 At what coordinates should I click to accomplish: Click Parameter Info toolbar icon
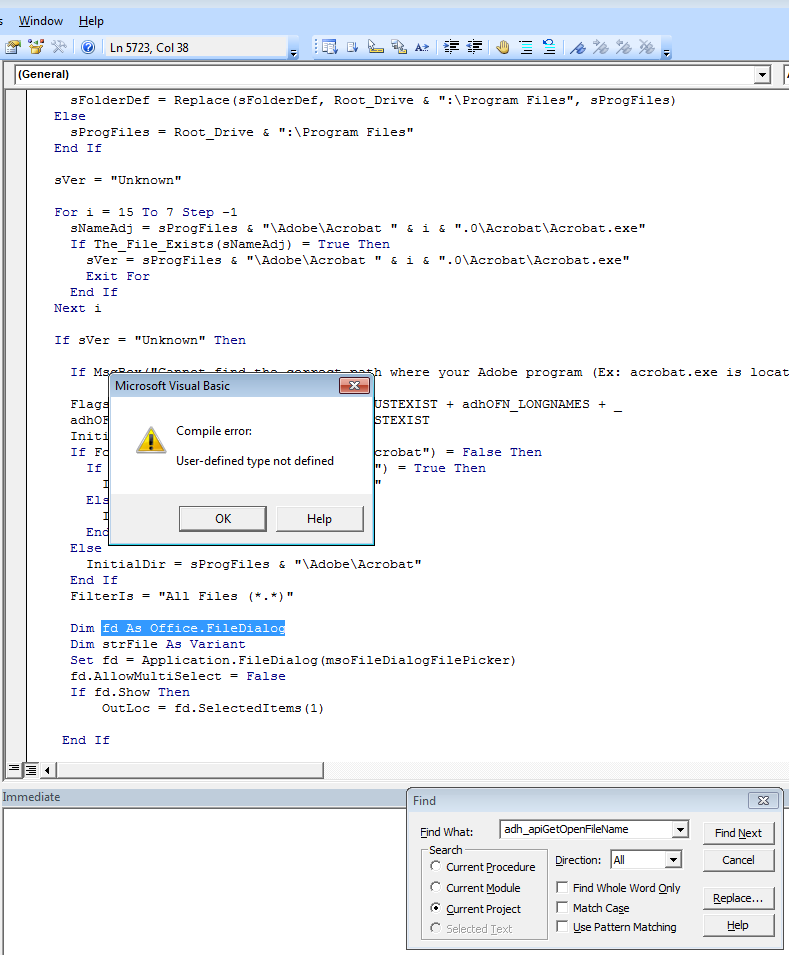(398, 47)
